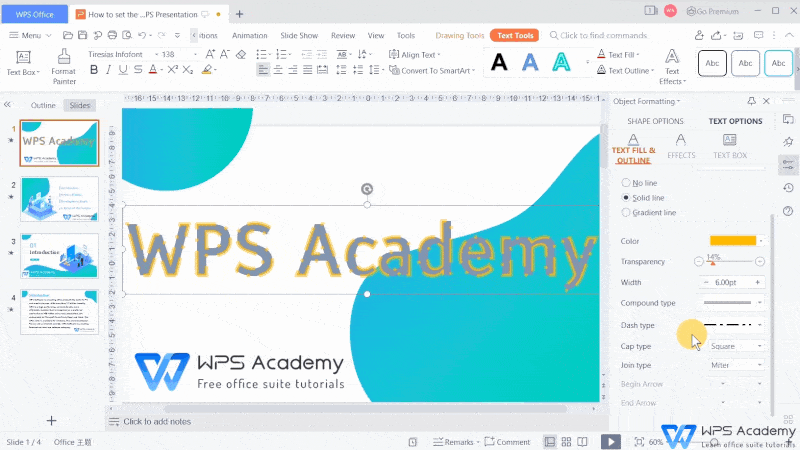The height and width of the screenshot is (450, 800).
Task: Click the Undo icon
Action: pos(142,35)
